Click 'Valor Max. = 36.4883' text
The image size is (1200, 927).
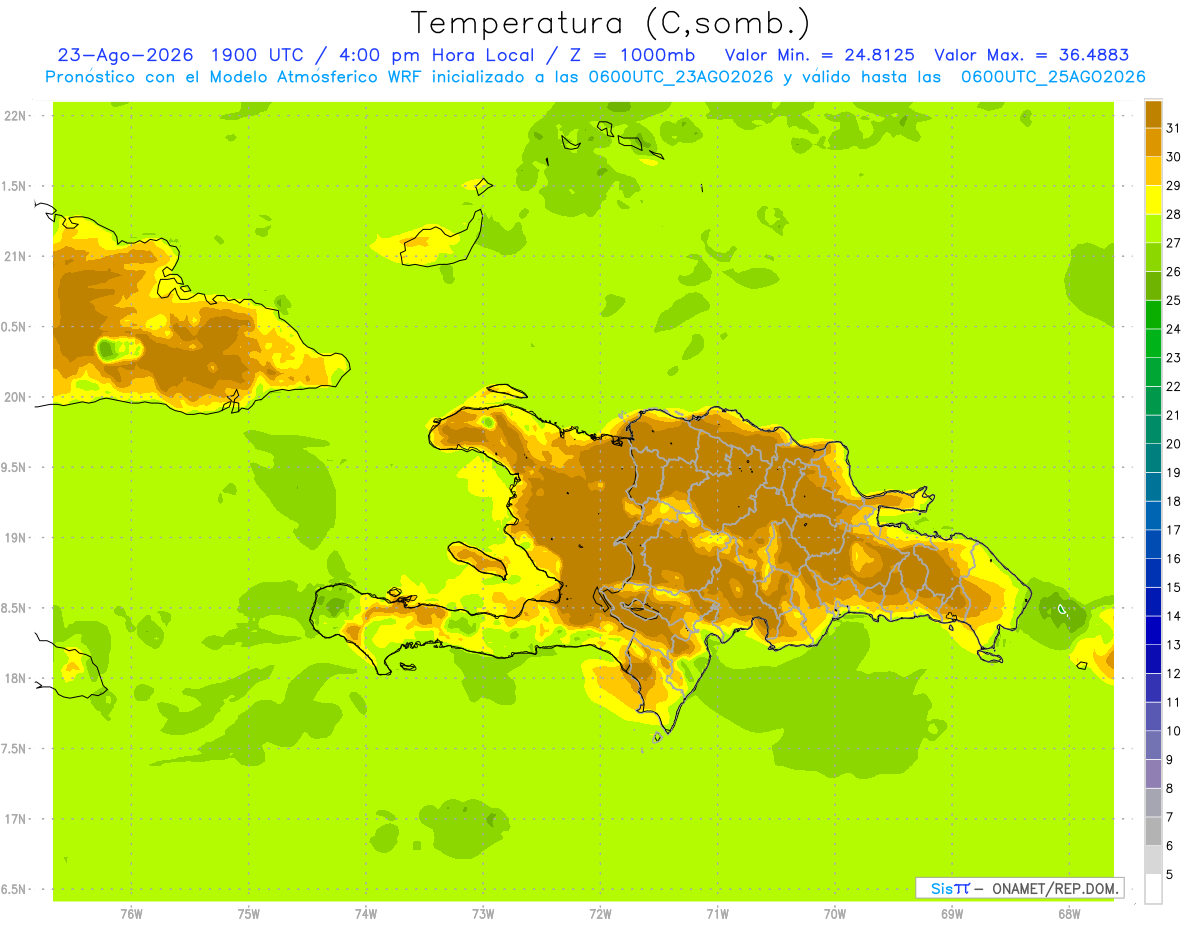coord(1031,55)
